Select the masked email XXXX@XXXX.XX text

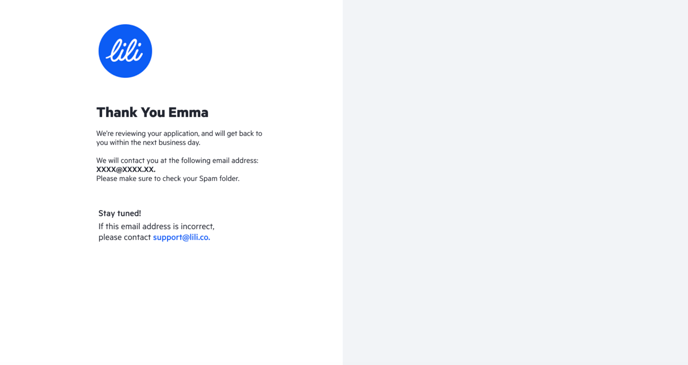126,169
